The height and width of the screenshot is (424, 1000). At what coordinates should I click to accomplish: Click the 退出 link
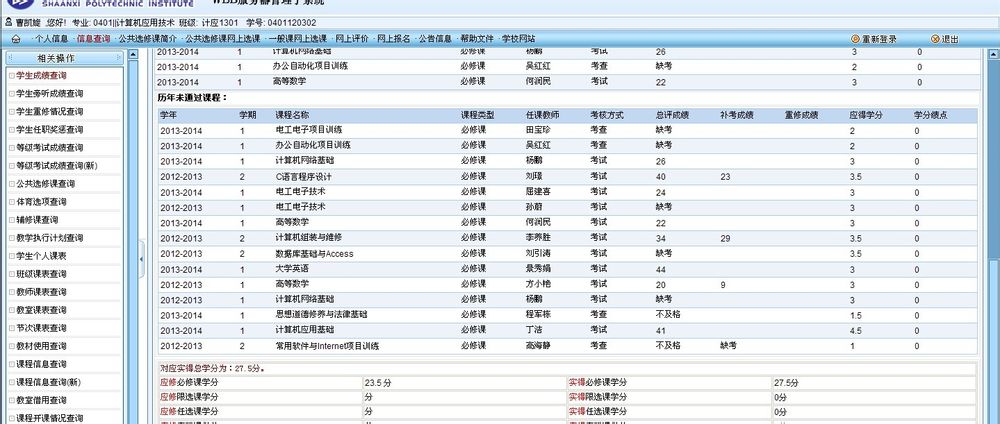[950, 40]
